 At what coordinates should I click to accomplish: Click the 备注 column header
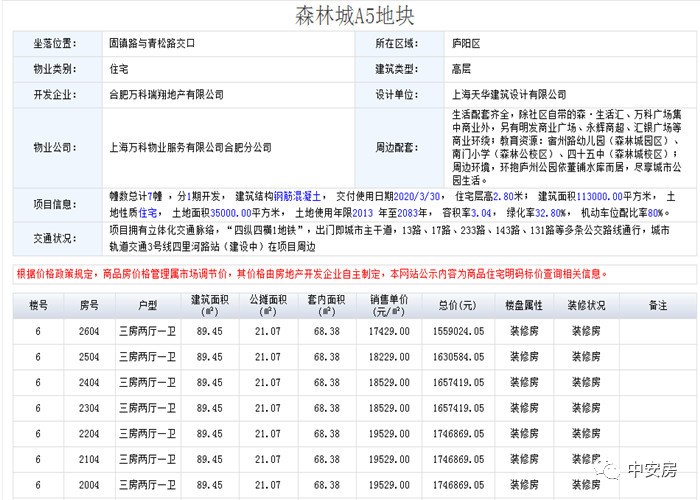pyautogui.click(x=658, y=306)
